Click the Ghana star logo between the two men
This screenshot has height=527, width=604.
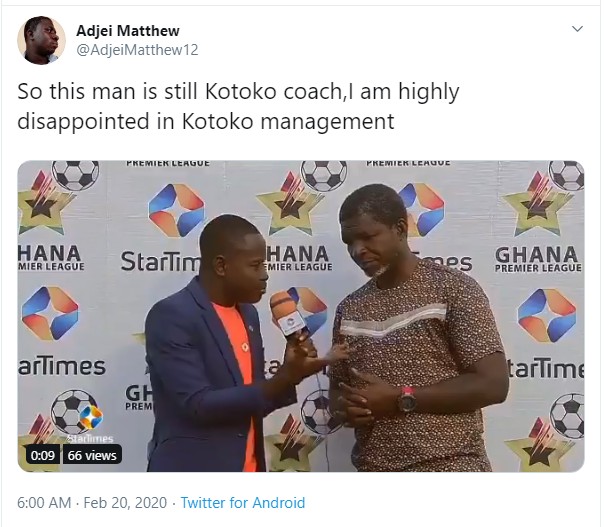tap(291, 204)
